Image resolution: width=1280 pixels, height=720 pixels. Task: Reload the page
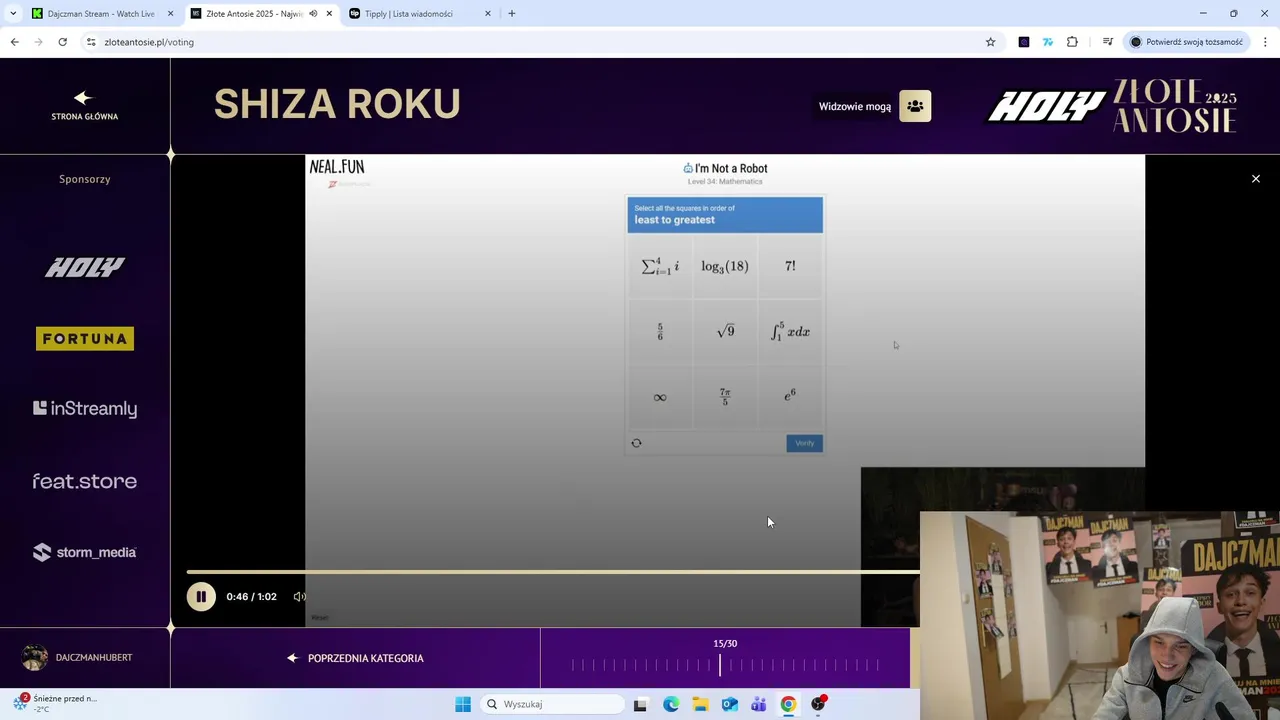pyautogui.click(x=62, y=42)
